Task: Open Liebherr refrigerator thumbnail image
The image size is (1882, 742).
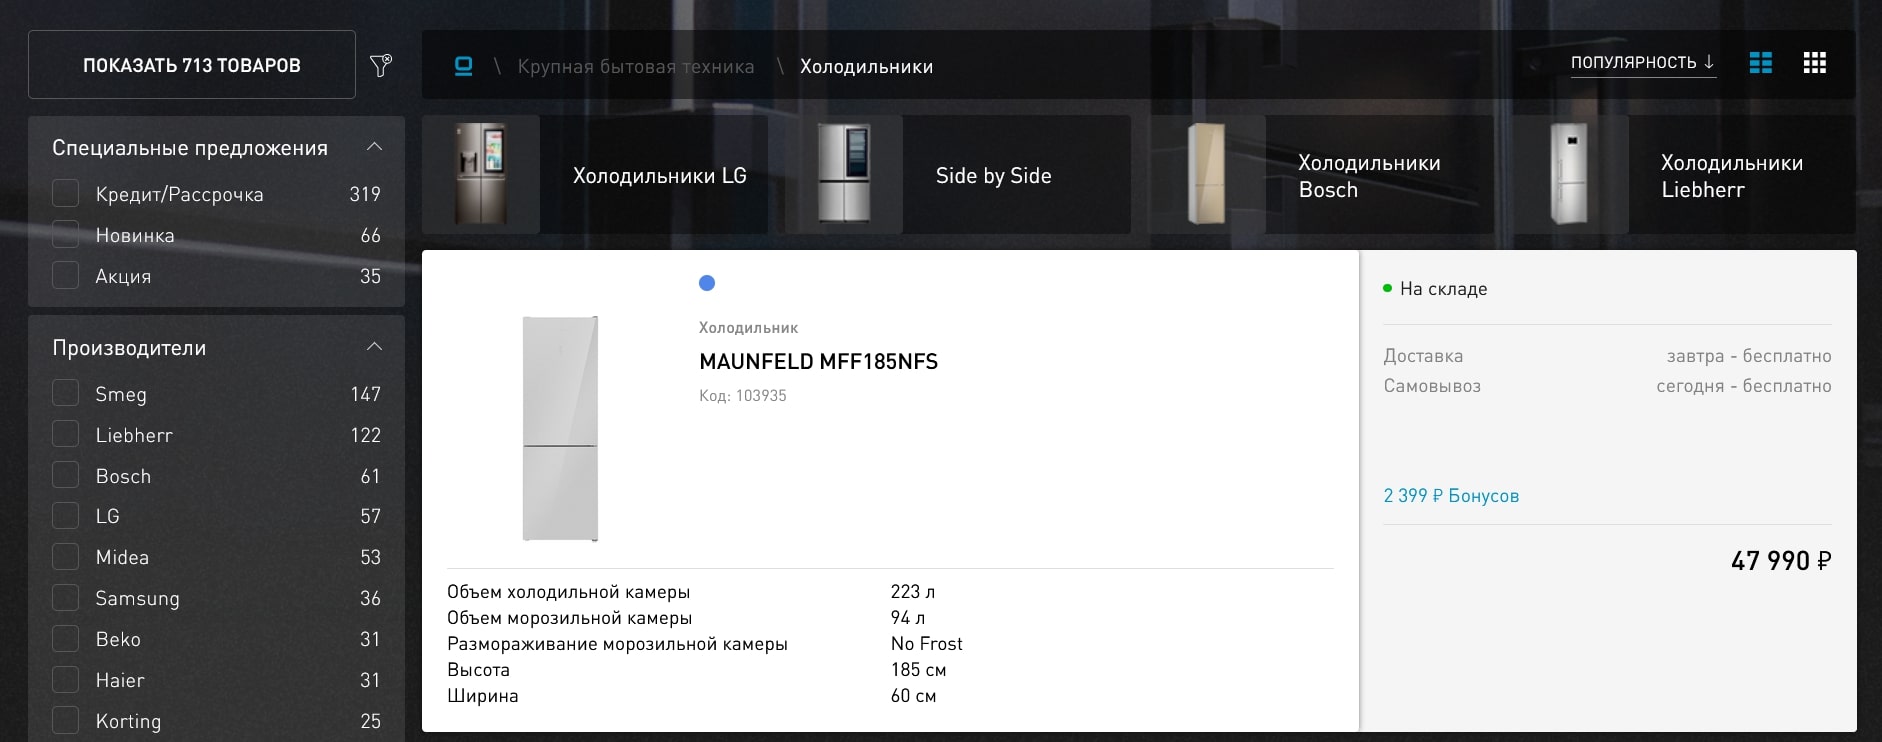Action: click(1570, 175)
